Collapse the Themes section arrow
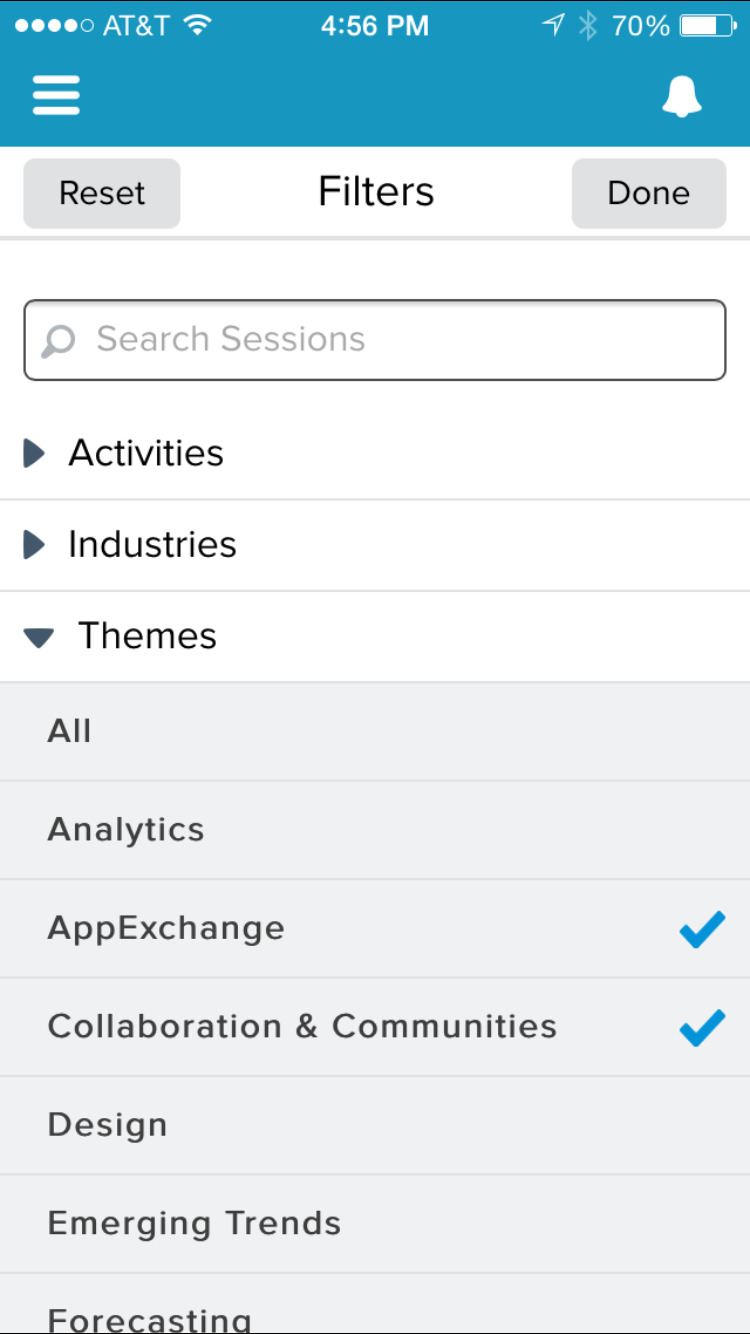This screenshot has width=750, height=1334. (x=39, y=637)
